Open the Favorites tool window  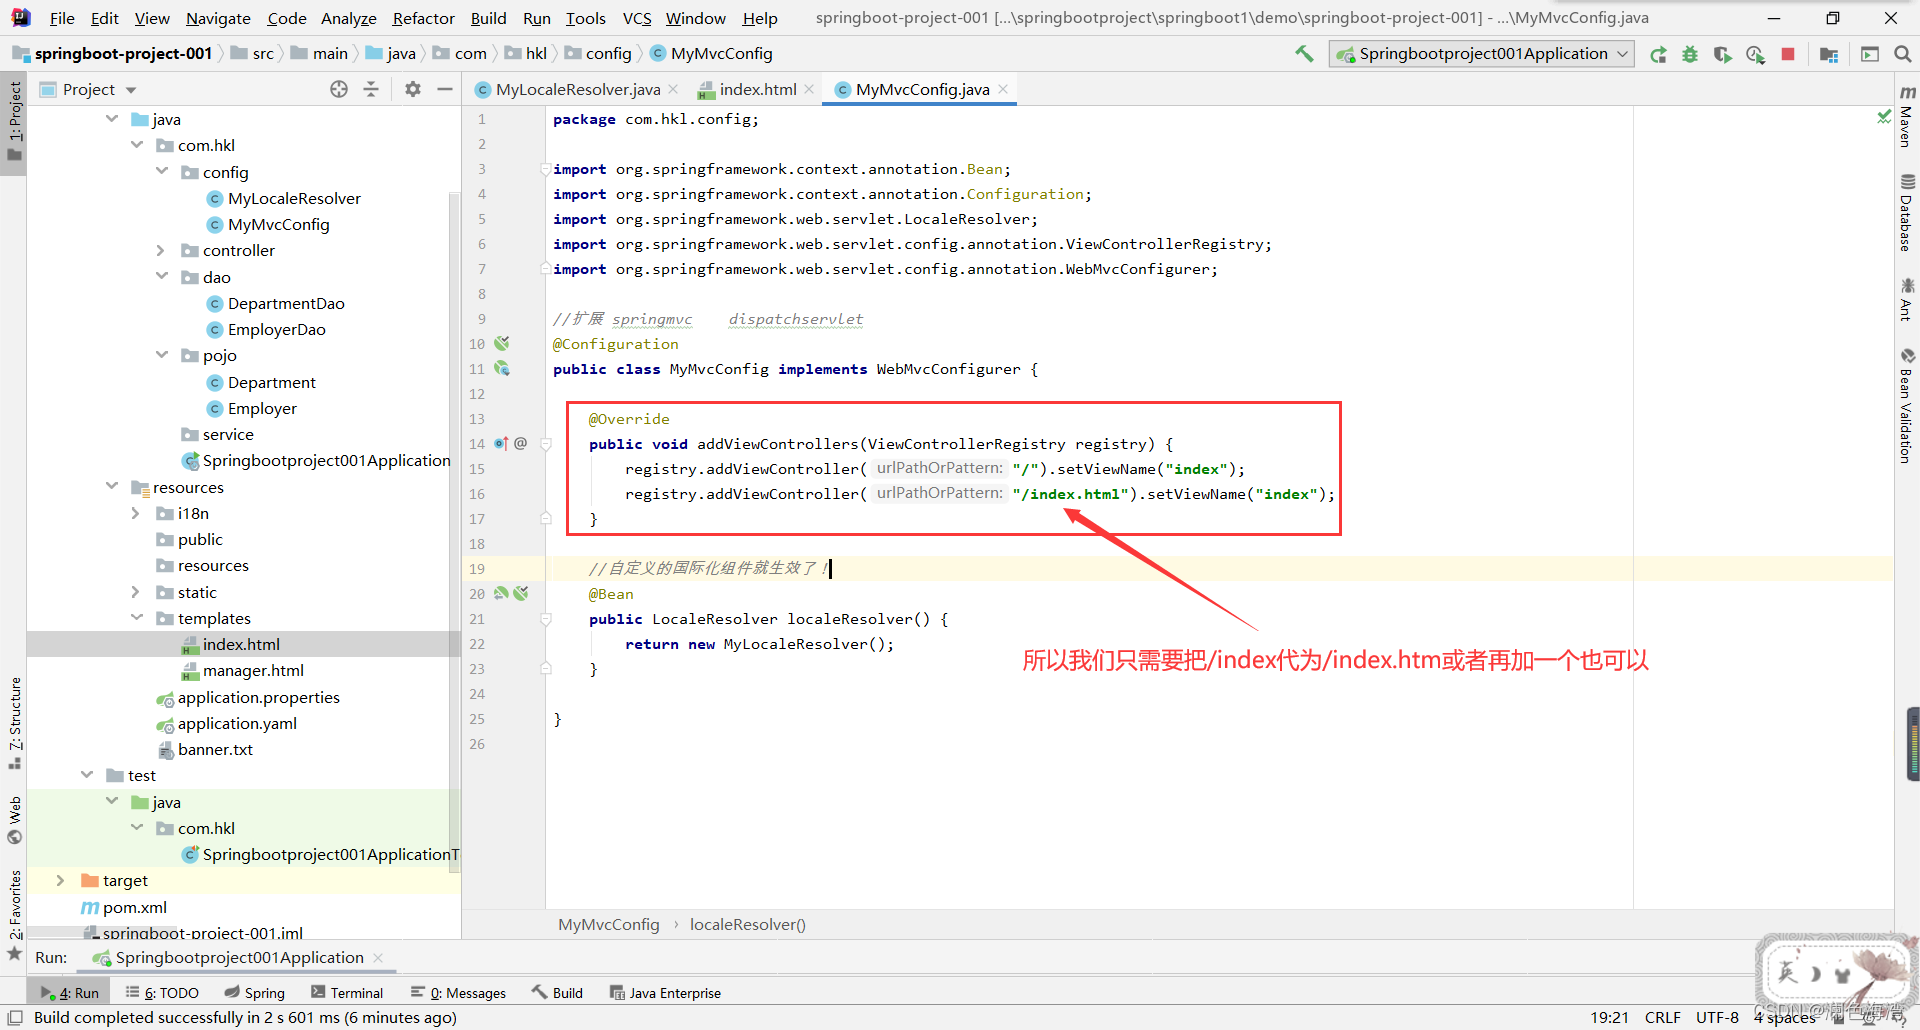15,914
